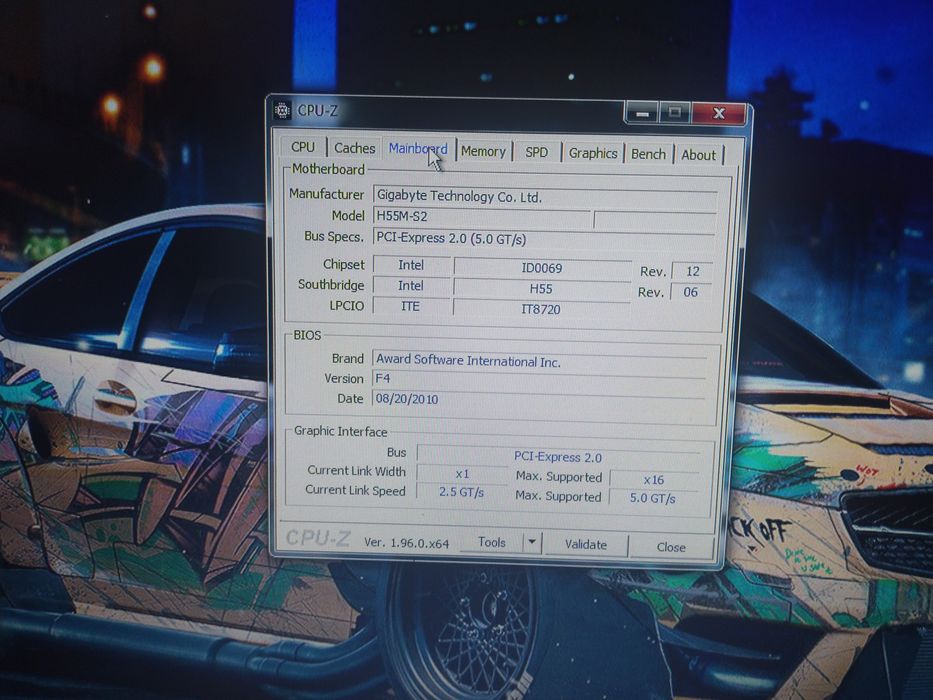Open the Caches tab
The height and width of the screenshot is (700, 933).
click(x=355, y=148)
